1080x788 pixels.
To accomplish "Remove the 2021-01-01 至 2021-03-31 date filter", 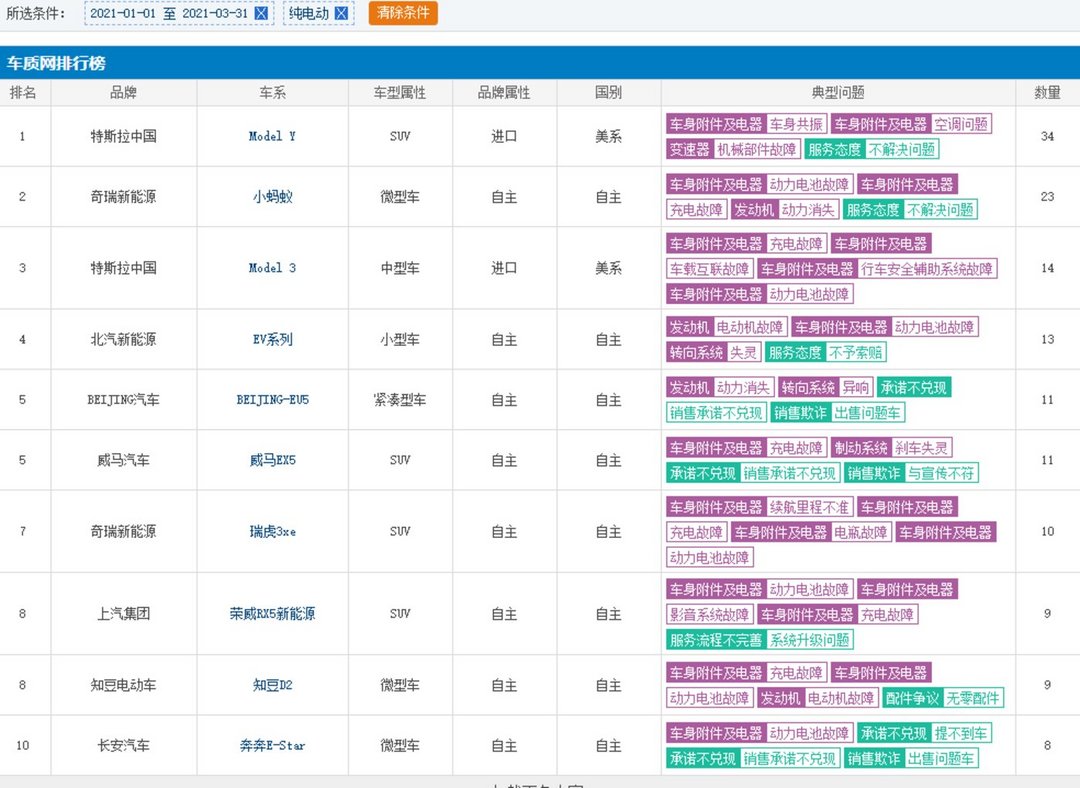I will pos(261,13).
